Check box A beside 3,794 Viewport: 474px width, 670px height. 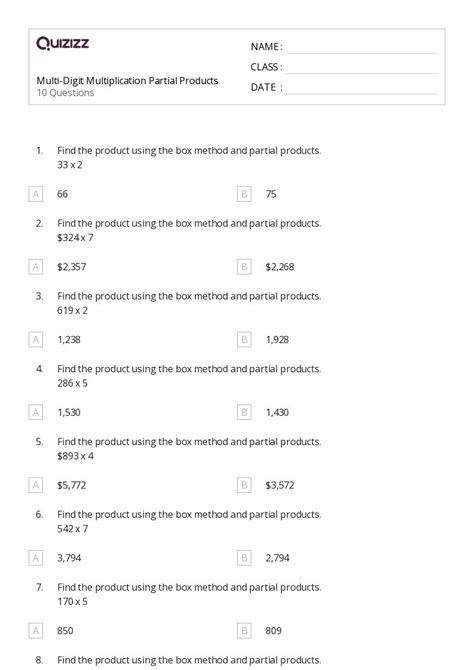click(x=36, y=558)
